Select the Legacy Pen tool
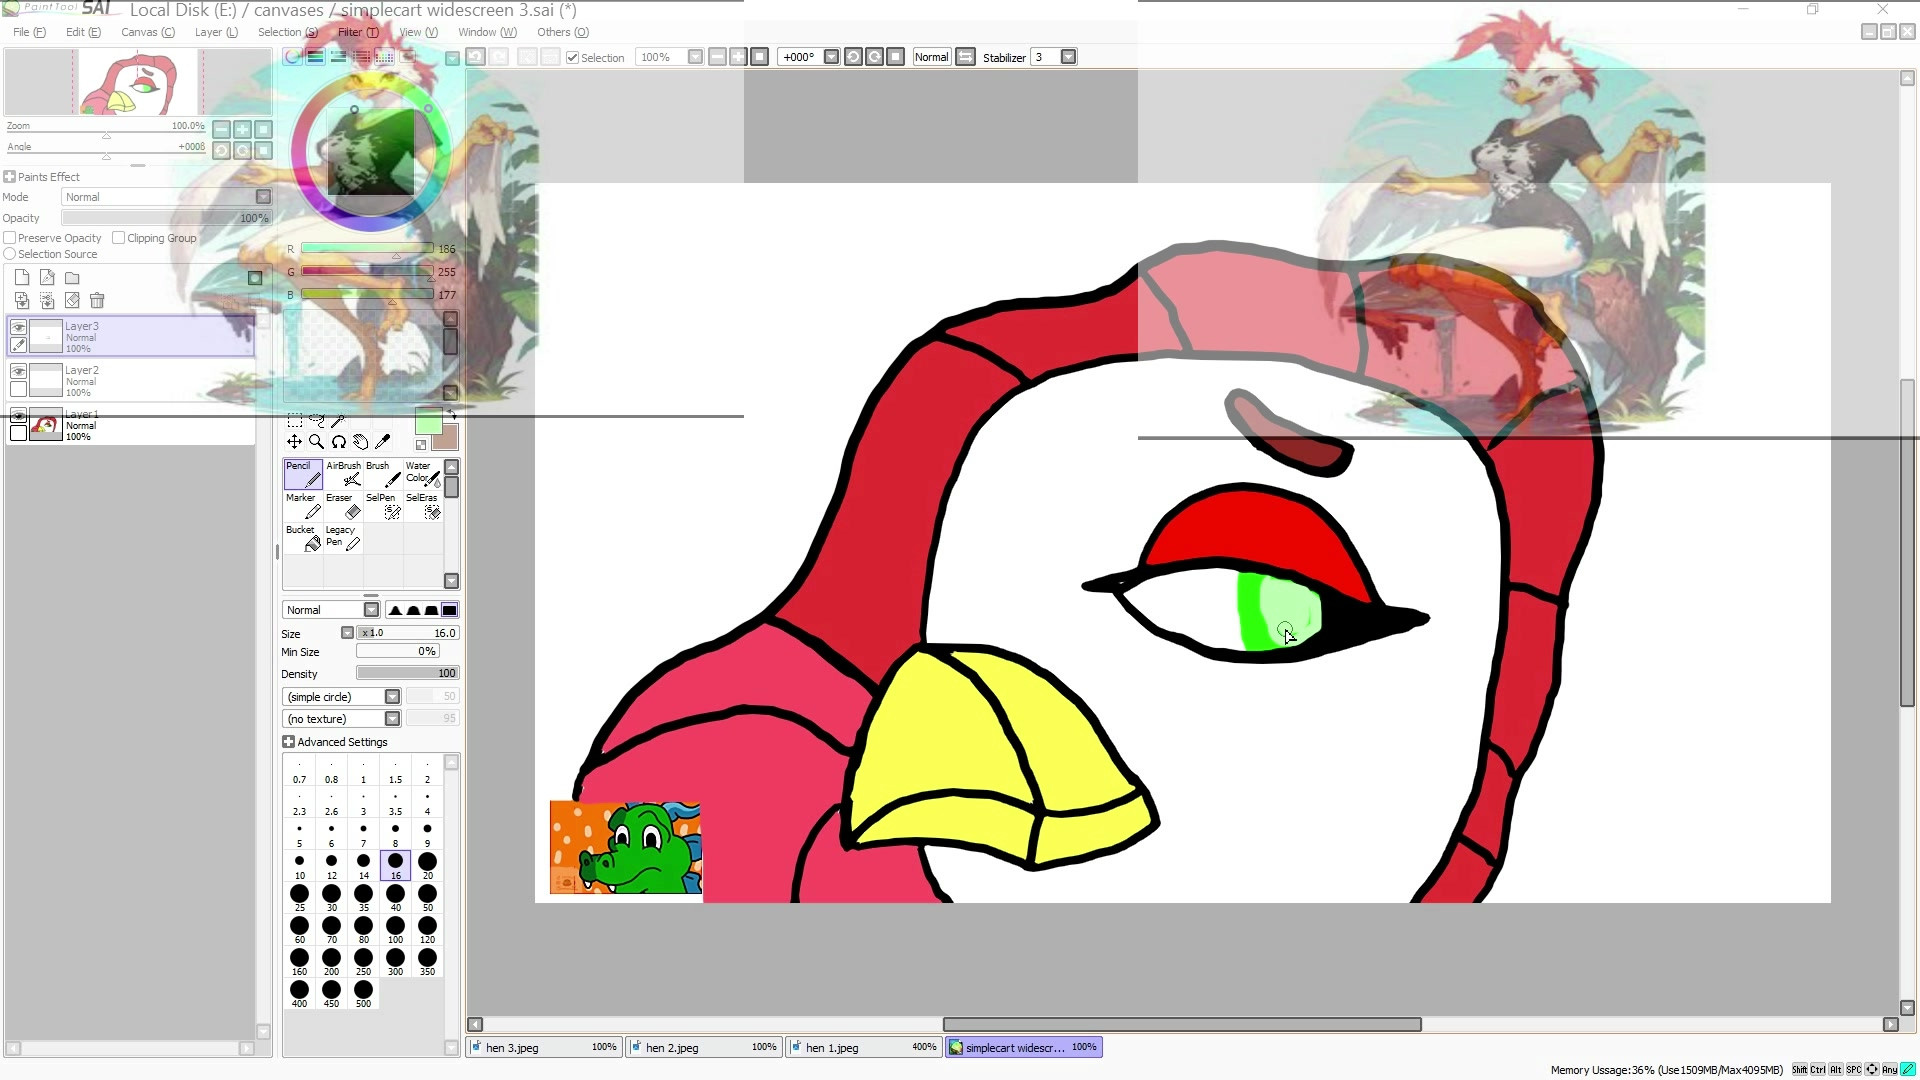Screen dimensions: 1920x1080 click(x=343, y=538)
